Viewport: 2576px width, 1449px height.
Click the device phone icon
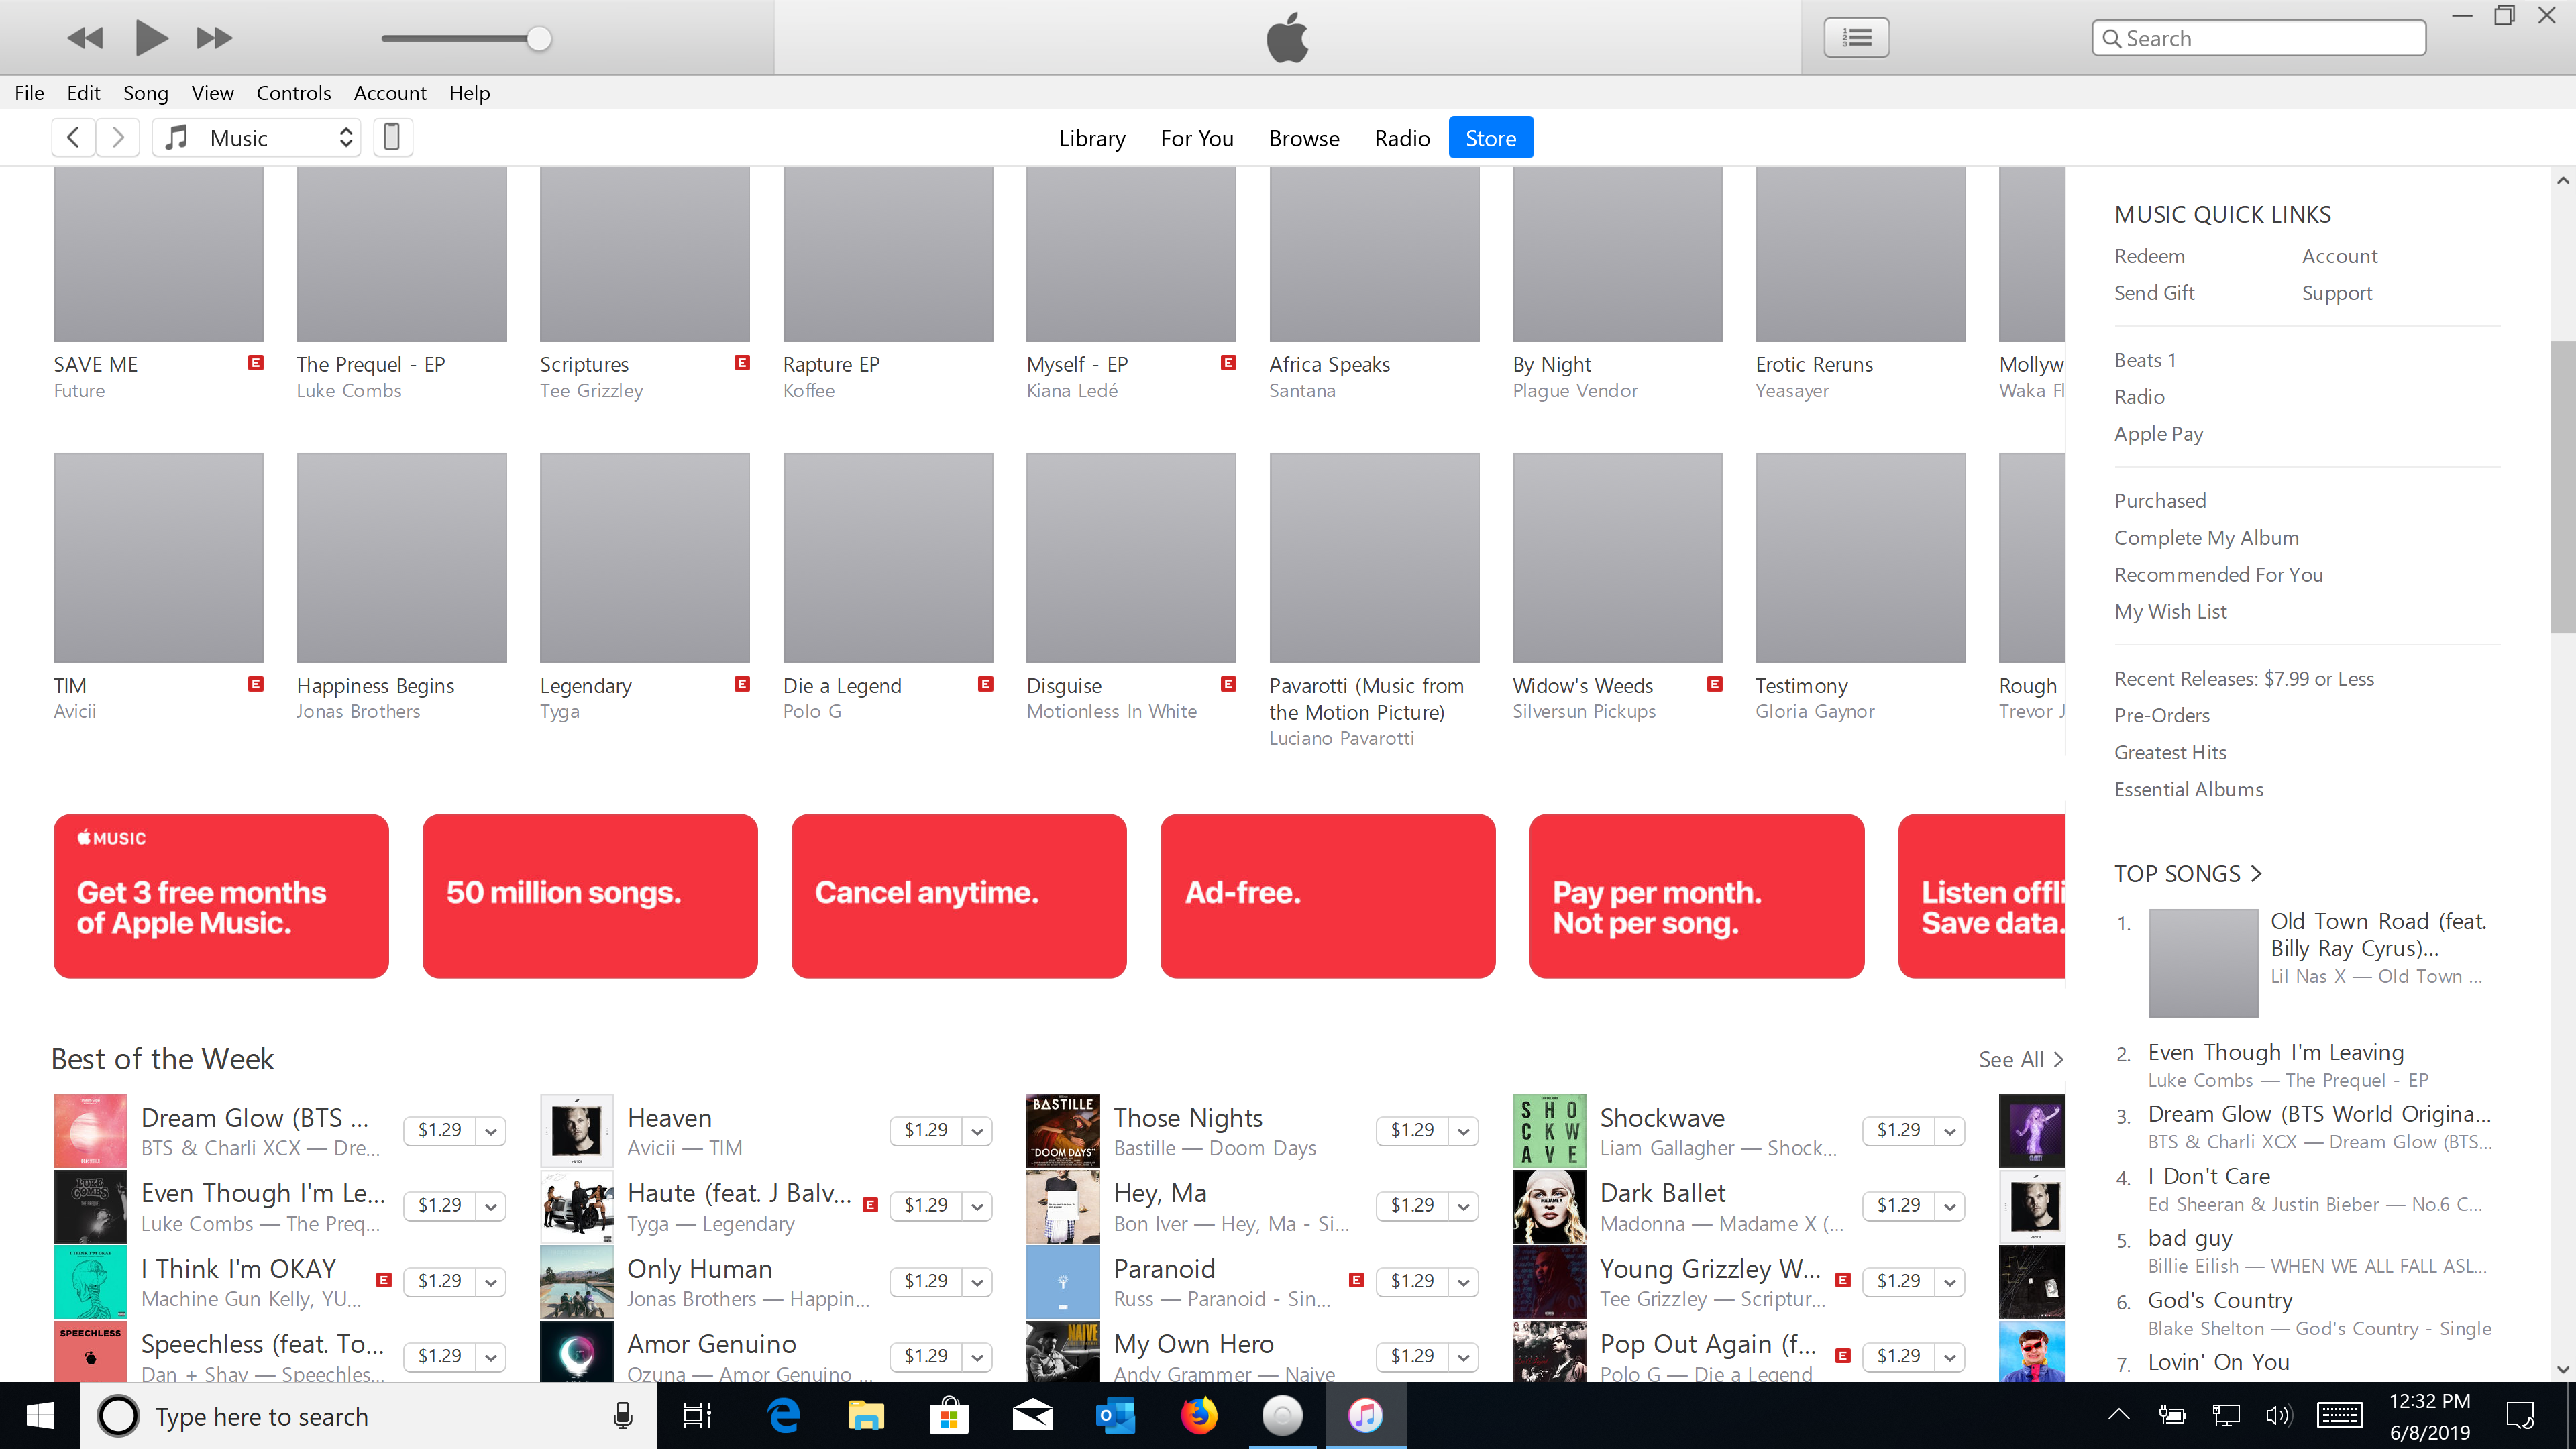tap(392, 137)
